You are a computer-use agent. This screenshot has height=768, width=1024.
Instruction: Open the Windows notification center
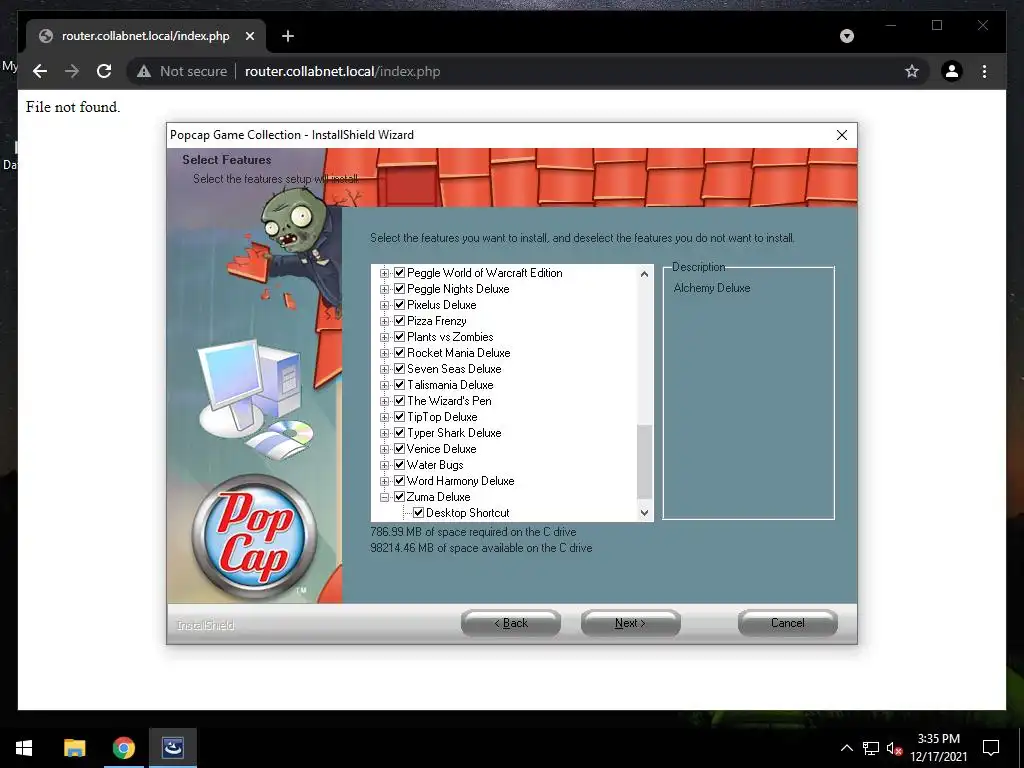pyautogui.click(x=991, y=748)
